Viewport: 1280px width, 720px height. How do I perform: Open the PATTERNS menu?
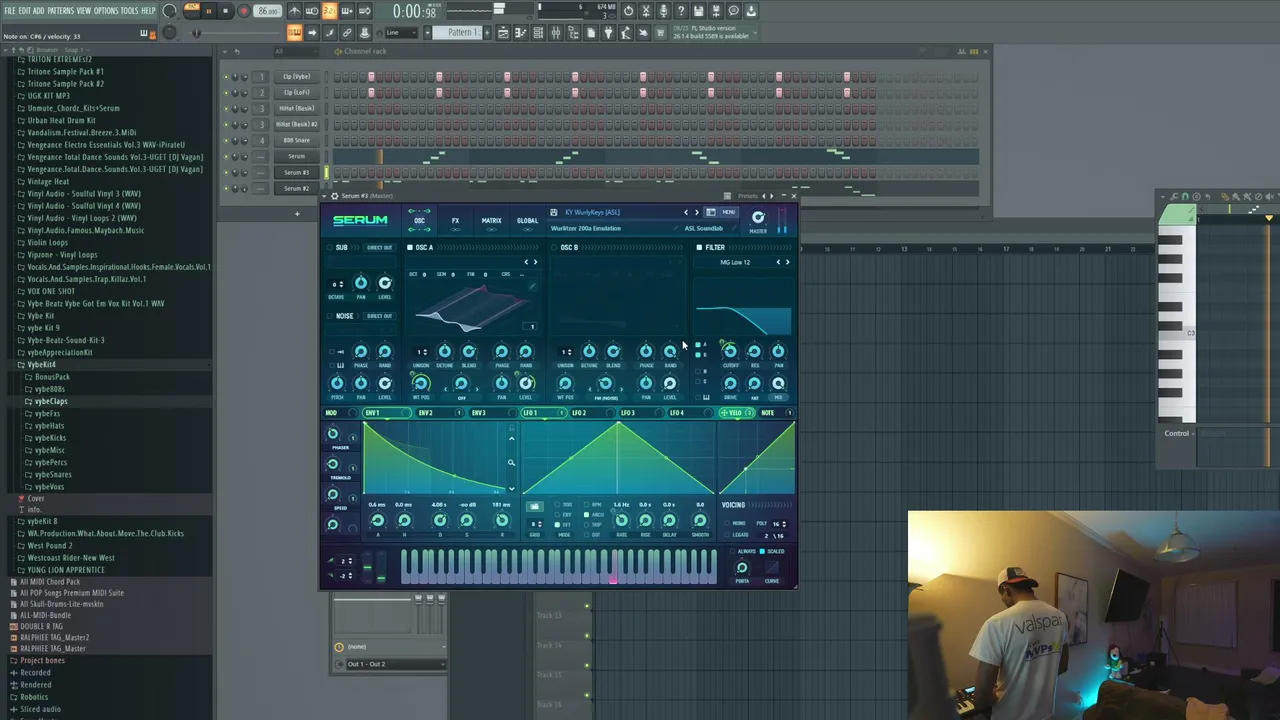(x=60, y=11)
